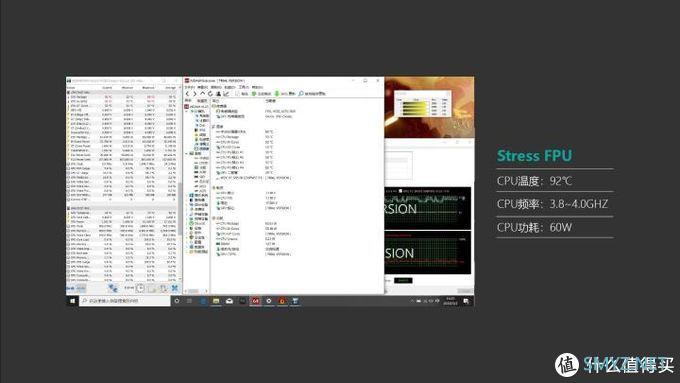The width and height of the screenshot is (680, 383).
Task: Click the report button in AIDA64 toolbar
Action: [242, 94]
